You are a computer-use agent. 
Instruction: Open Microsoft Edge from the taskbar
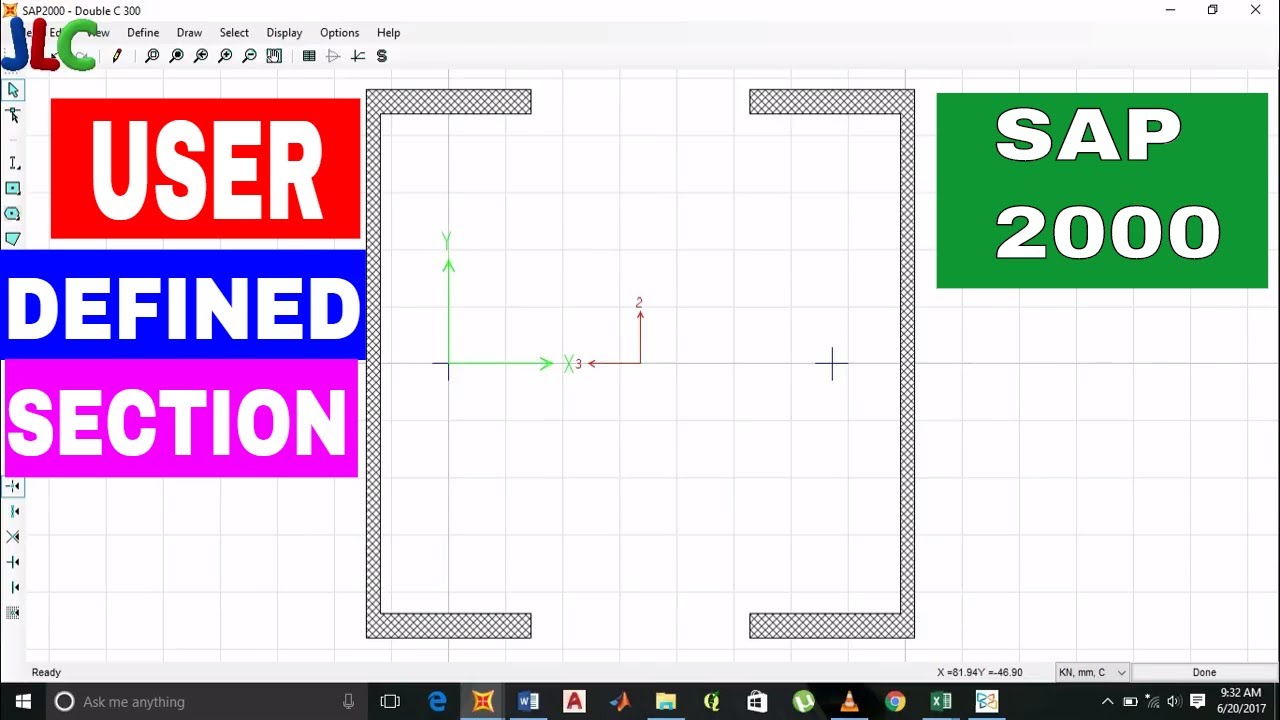tap(438, 702)
